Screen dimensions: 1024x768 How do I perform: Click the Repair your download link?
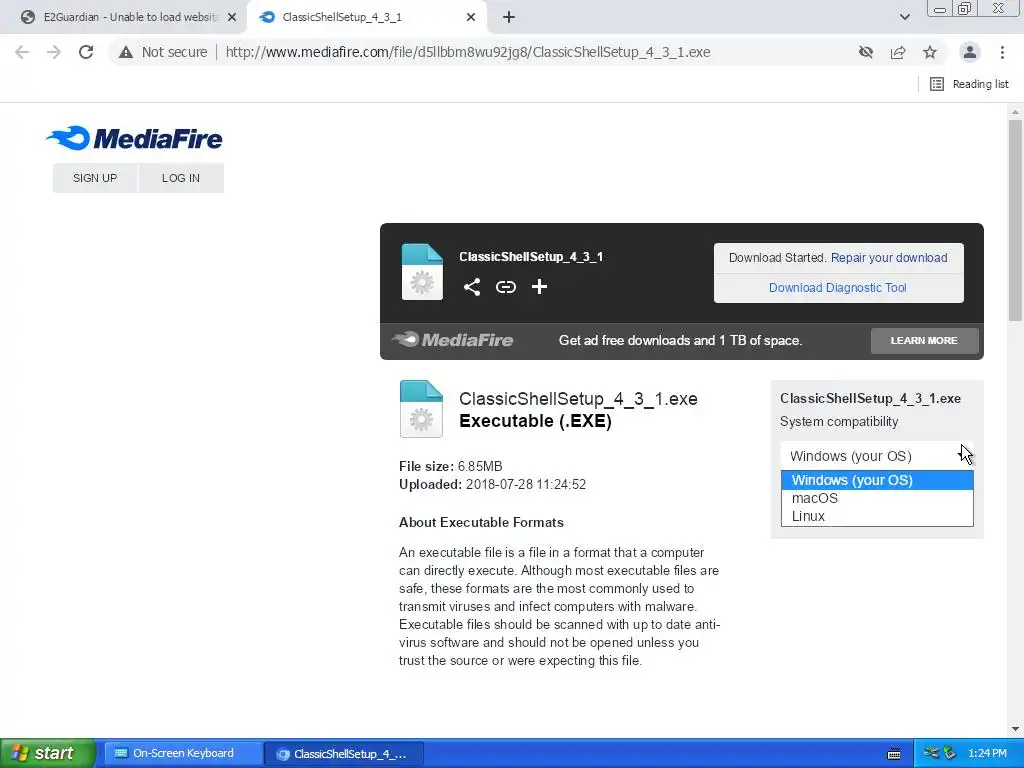tap(889, 257)
